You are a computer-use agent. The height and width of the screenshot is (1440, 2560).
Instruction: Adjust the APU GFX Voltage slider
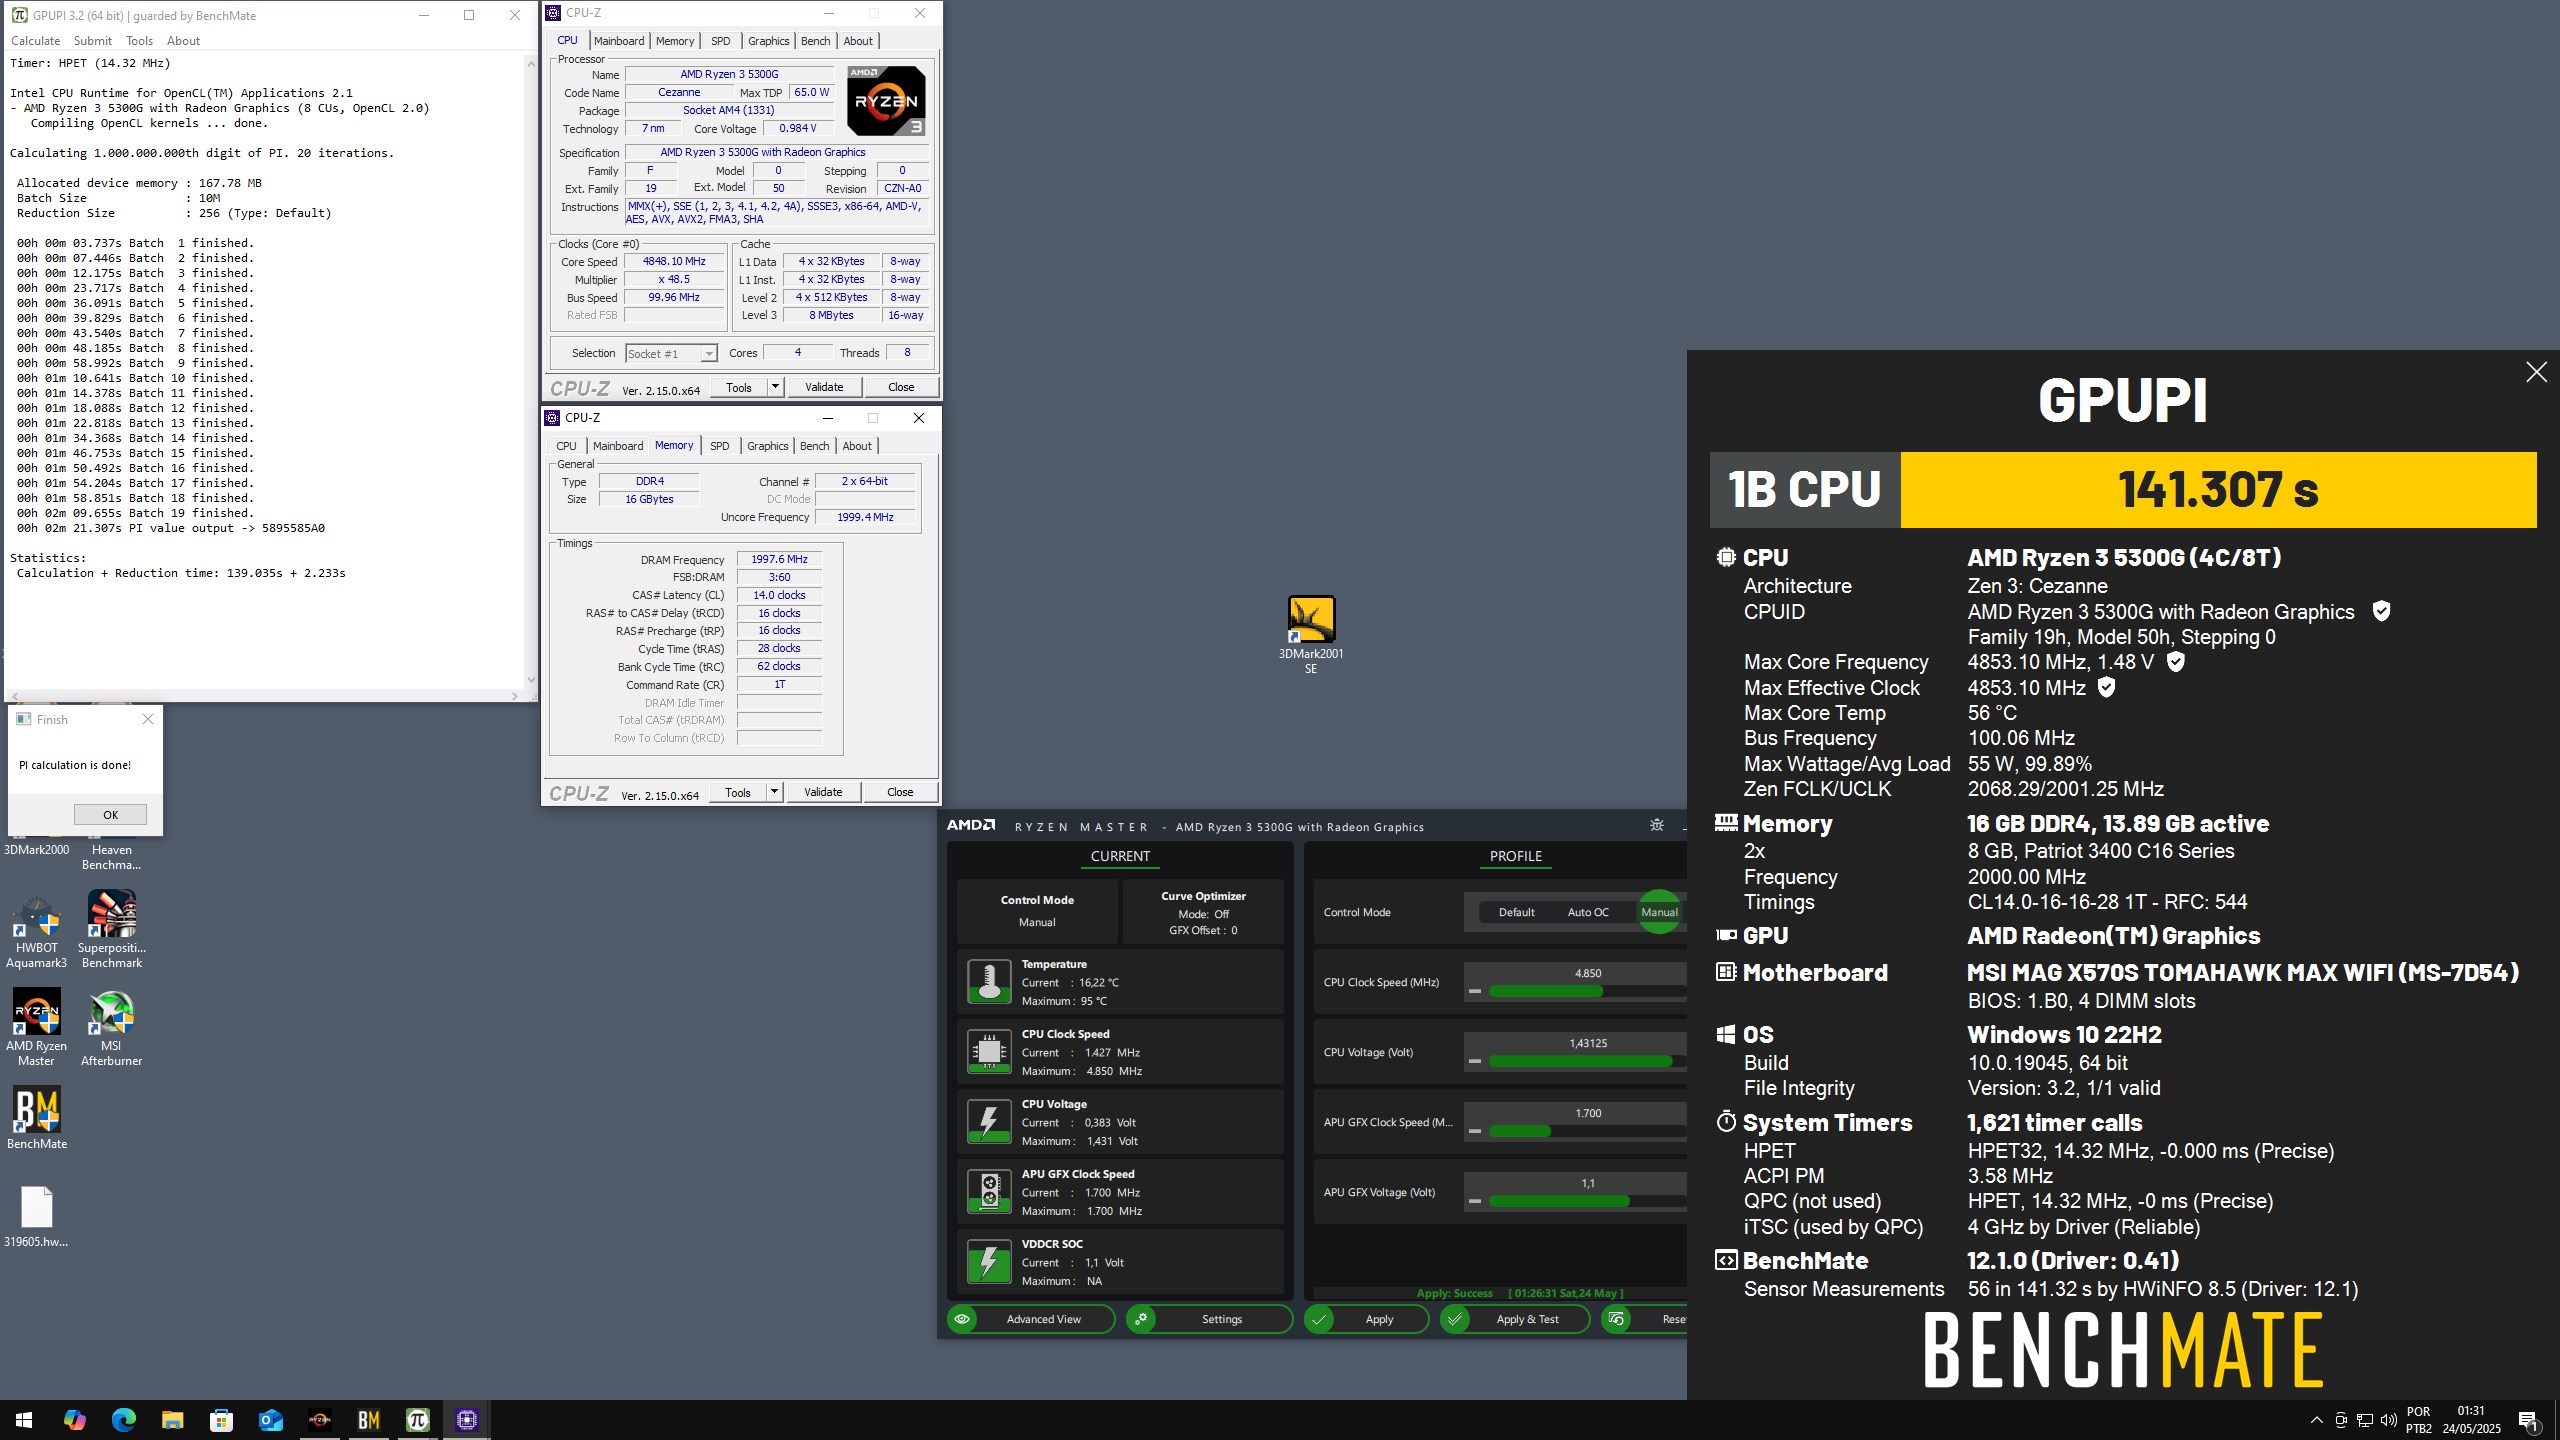(1587, 1201)
